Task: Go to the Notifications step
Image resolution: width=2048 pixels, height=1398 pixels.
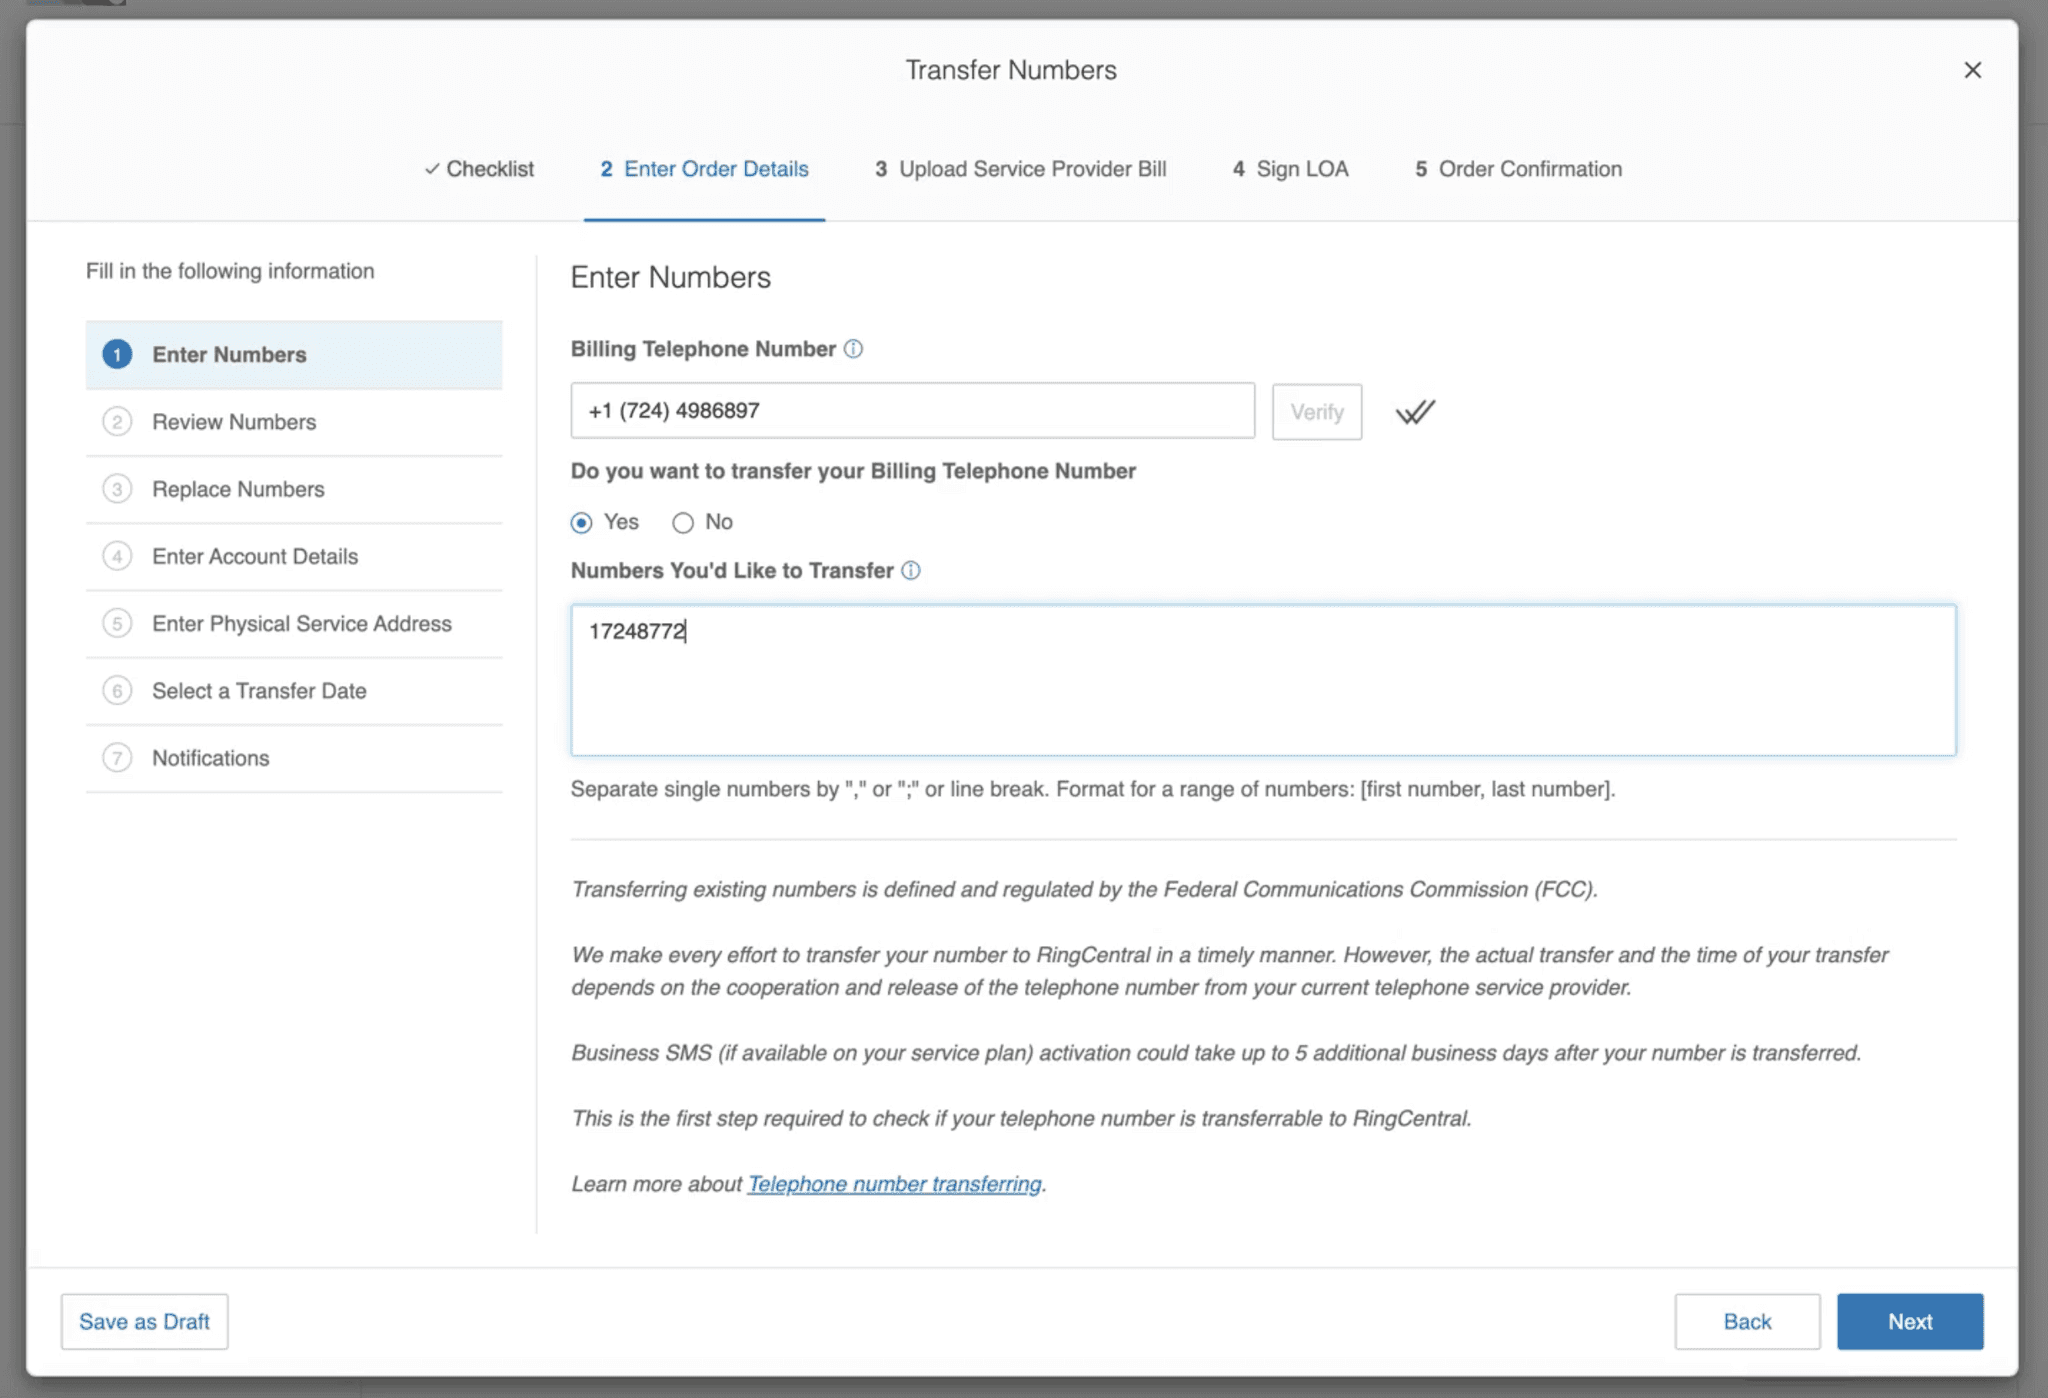Action: coord(294,758)
